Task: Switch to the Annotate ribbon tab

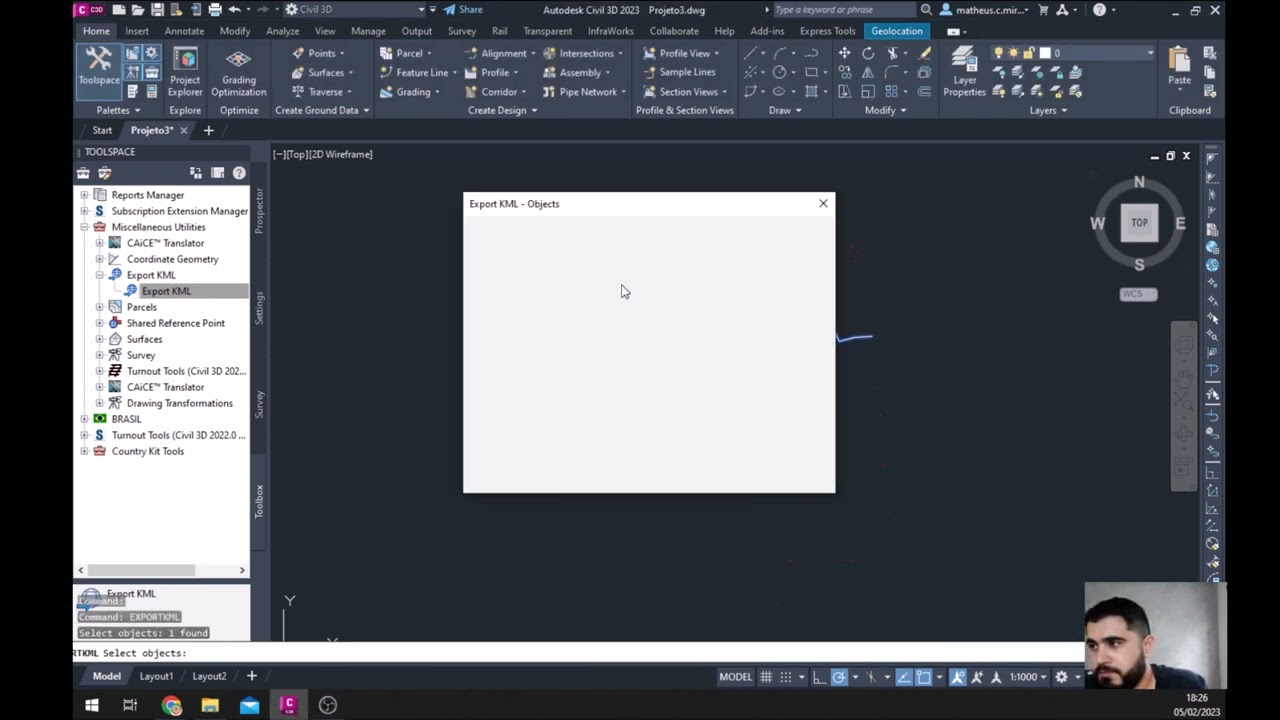Action: [x=184, y=31]
